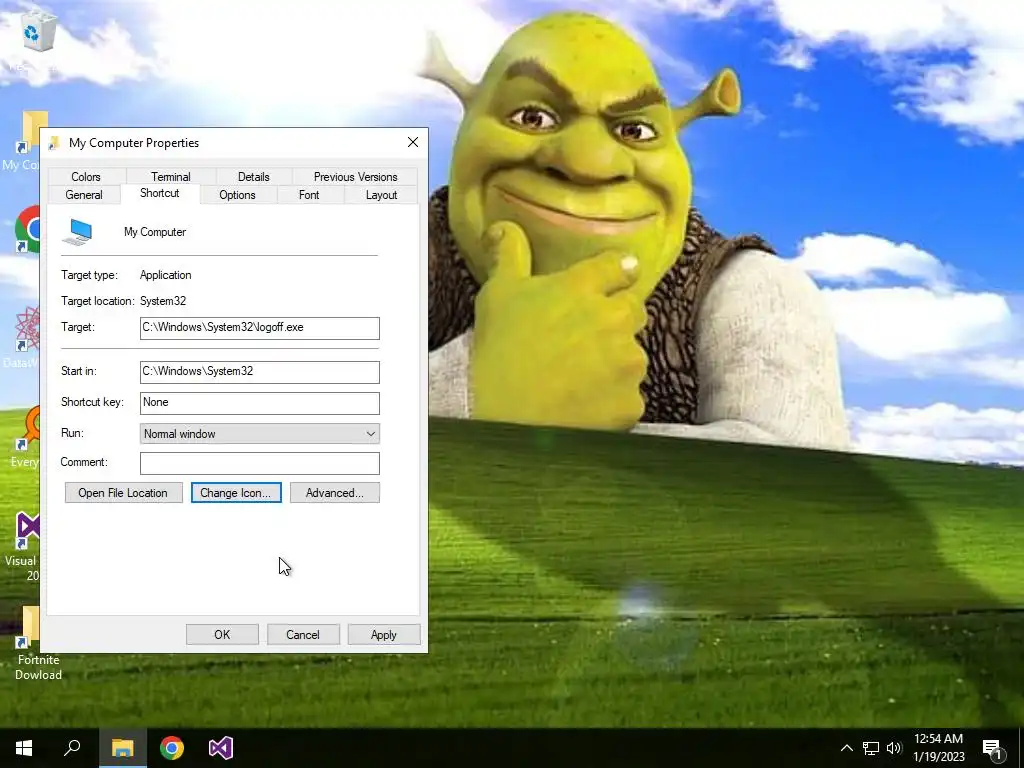This screenshot has width=1024, height=768.
Task: Launch Visual Studio from the taskbar
Action: coord(221,748)
